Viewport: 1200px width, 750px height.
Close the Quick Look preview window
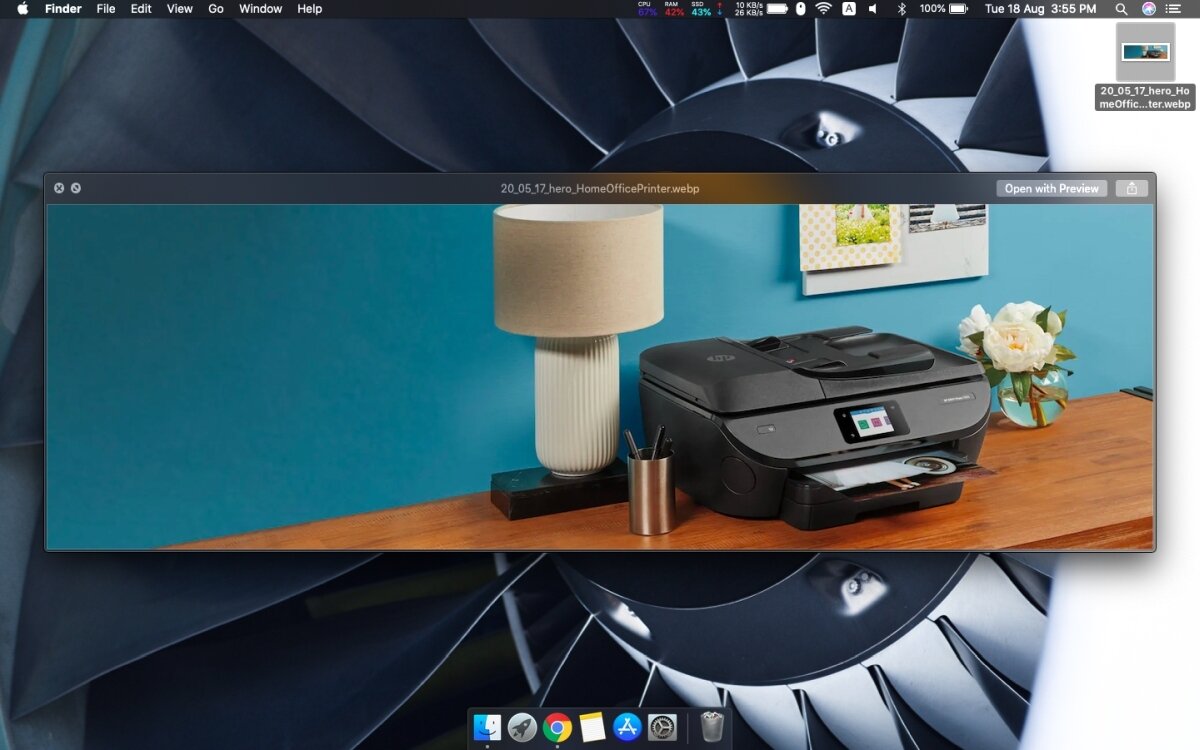tap(59, 188)
